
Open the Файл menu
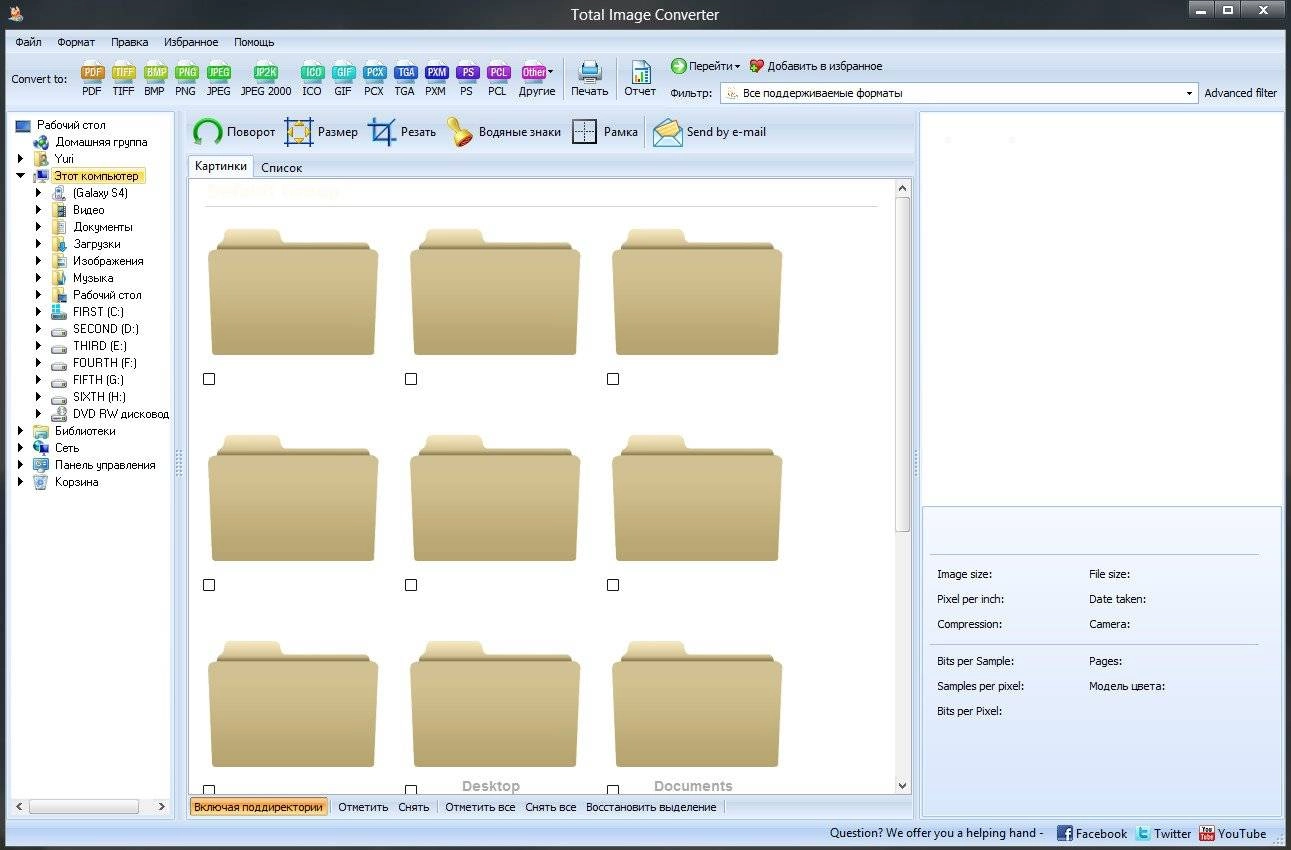pyautogui.click(x=28, y=42)
